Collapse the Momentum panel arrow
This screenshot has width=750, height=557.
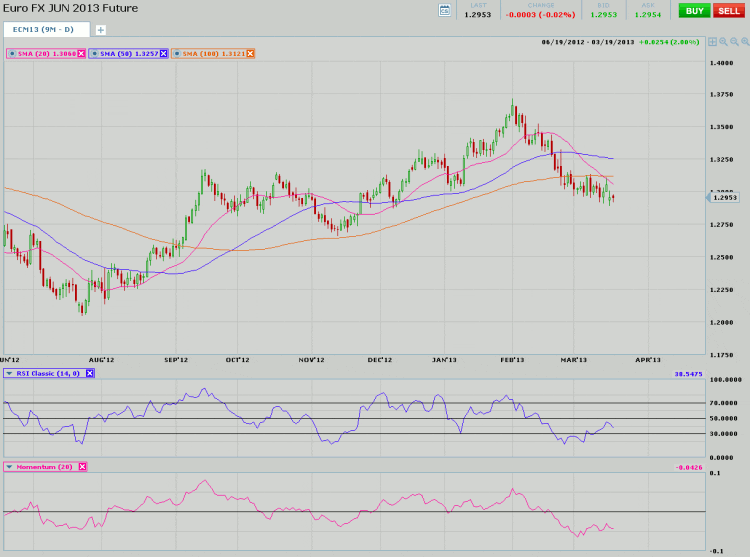pos(10,466)
